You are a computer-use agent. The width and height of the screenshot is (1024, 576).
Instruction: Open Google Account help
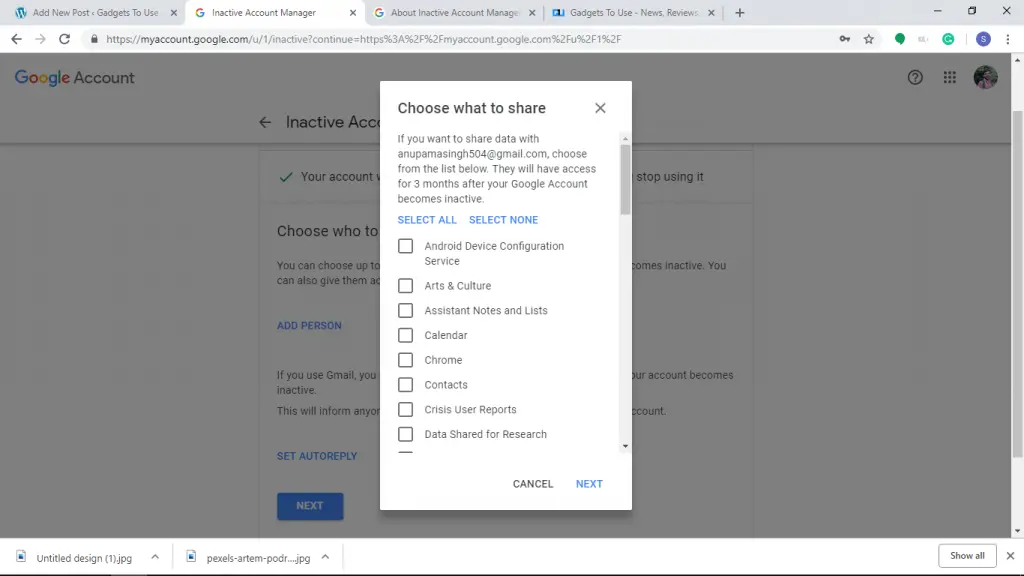point(915,78)
